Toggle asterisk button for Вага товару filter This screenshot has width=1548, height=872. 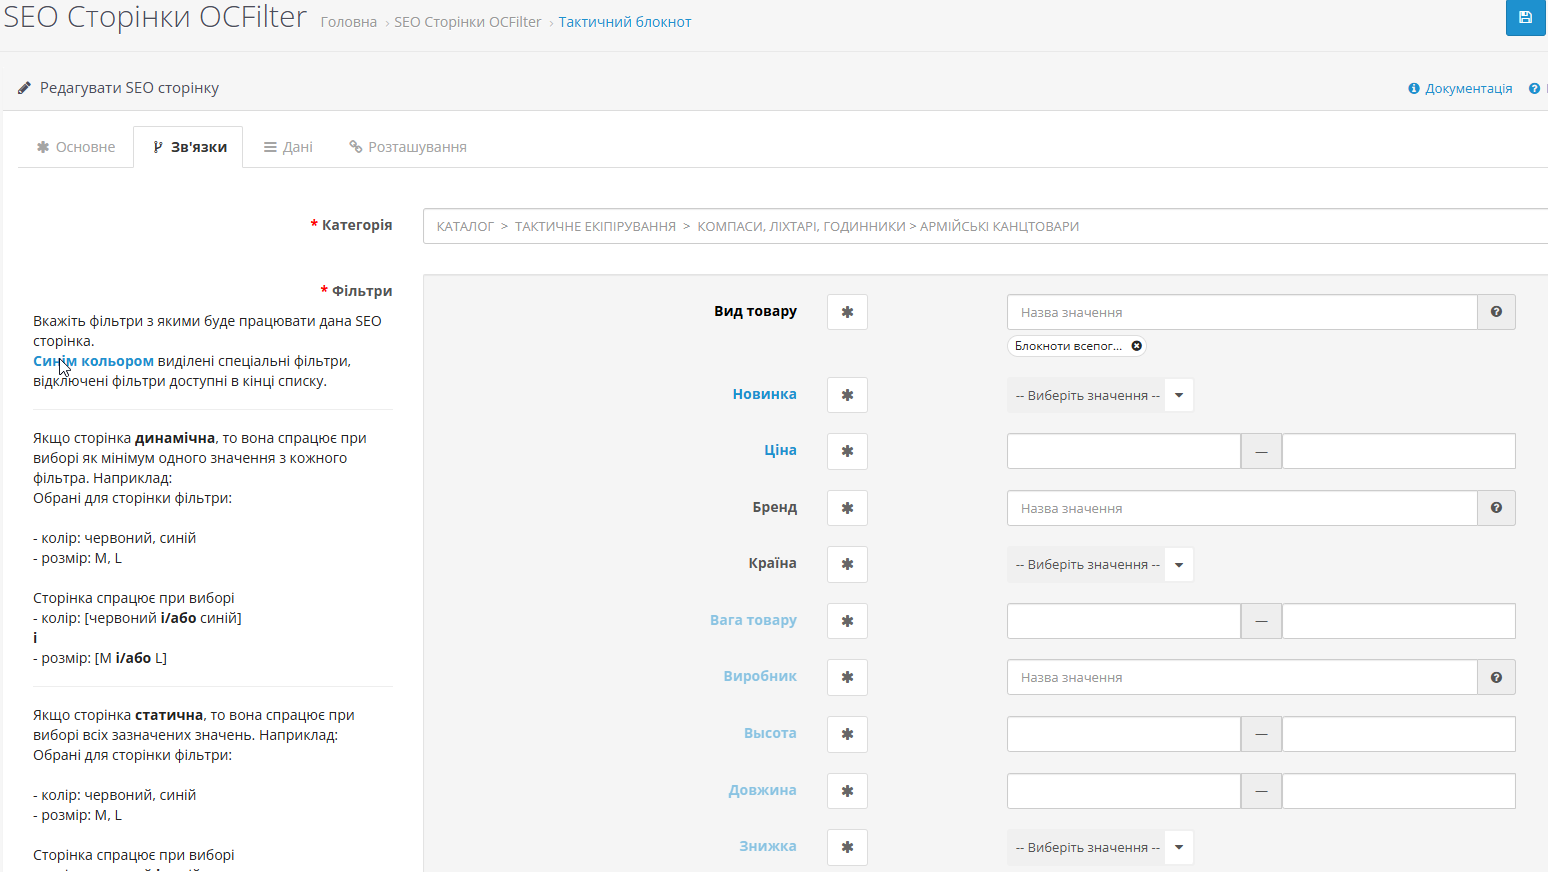(x=847, y=621)
